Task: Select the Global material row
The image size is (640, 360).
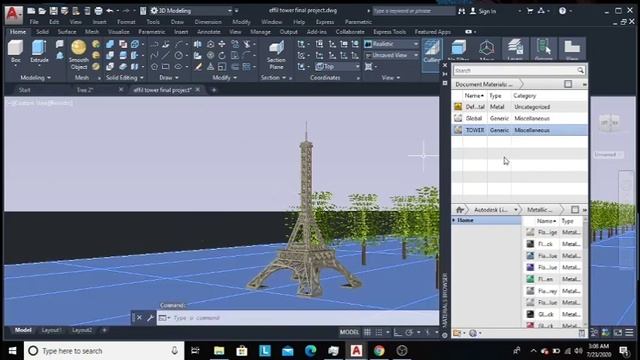Action: [520, 118]
